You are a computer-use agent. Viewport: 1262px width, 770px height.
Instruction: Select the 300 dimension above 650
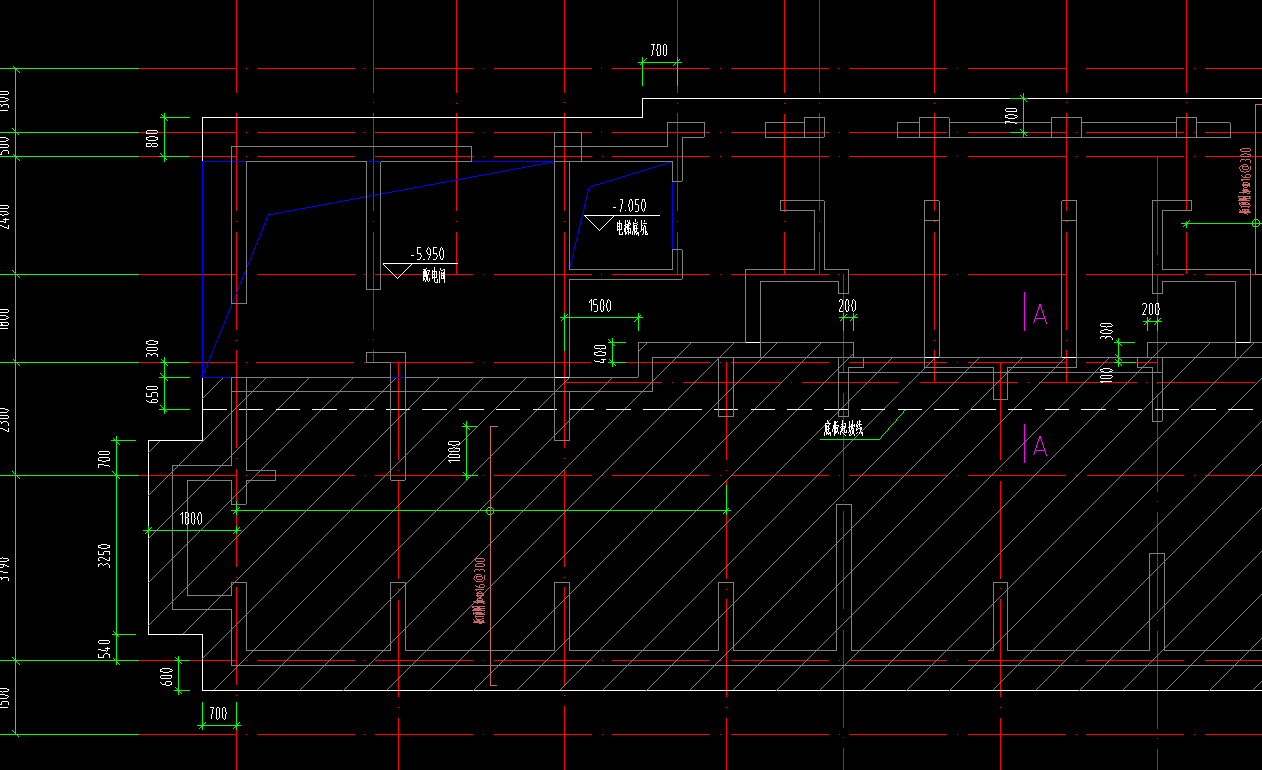(153, 348)
